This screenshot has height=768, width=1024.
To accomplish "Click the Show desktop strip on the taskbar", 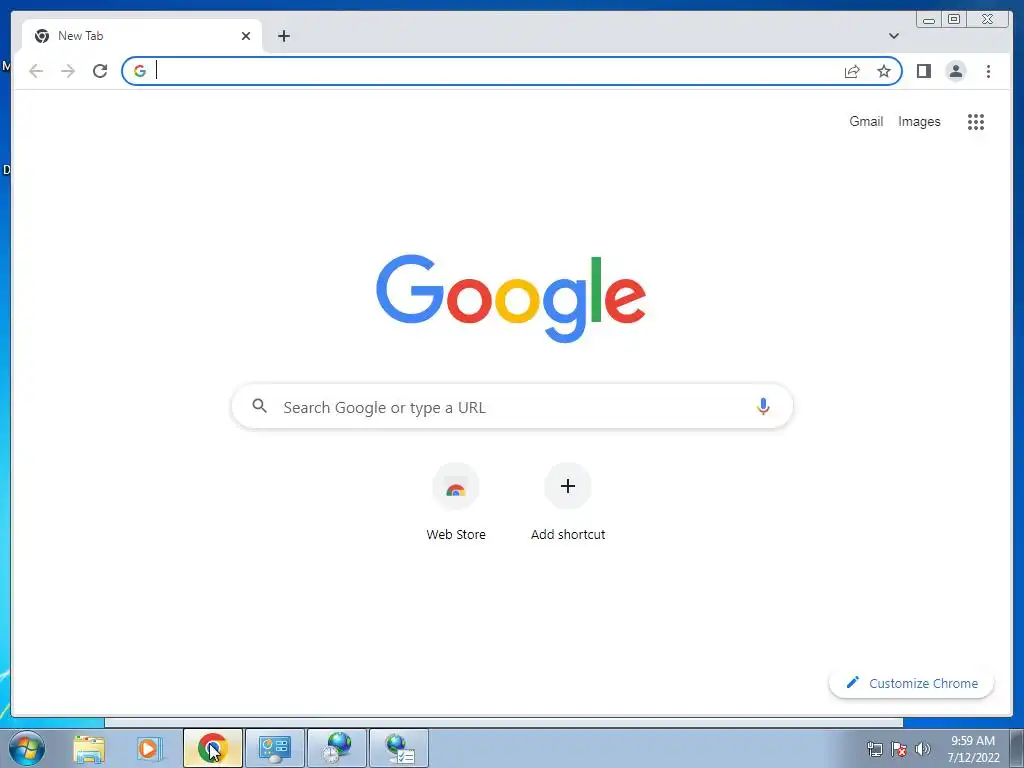I will coord(1017,748).
